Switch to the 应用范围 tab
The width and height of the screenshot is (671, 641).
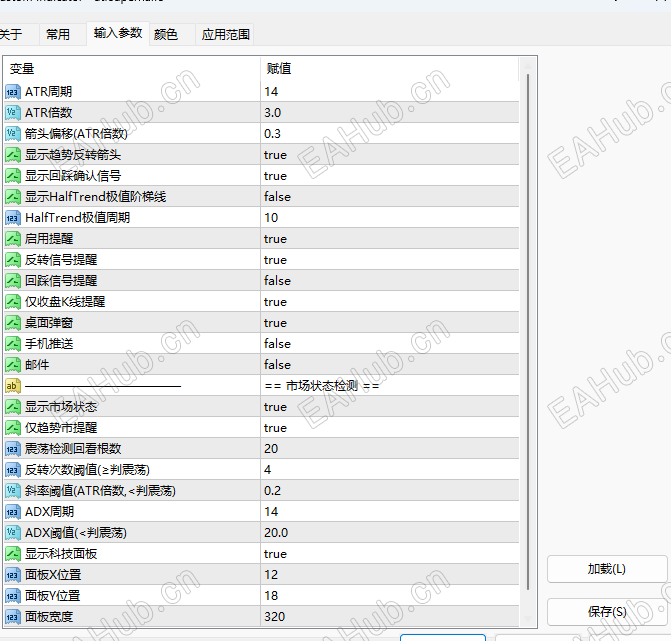click(x=226, y=34)
